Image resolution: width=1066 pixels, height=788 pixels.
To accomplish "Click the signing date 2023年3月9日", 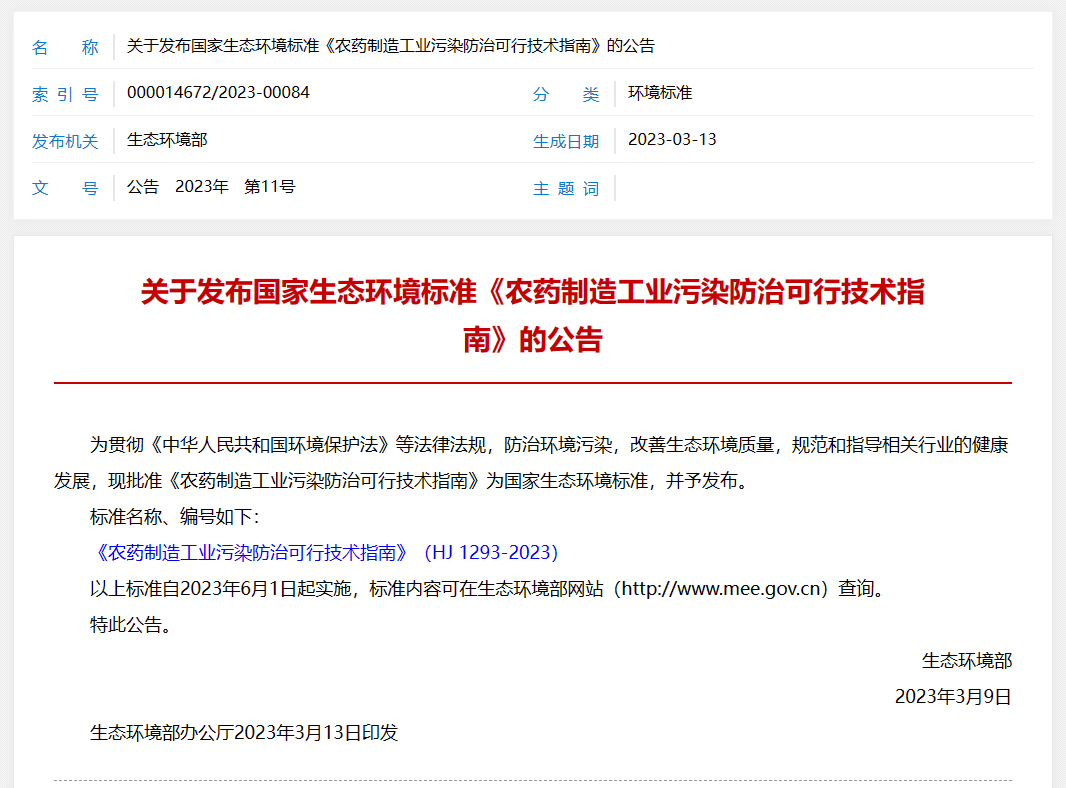I will click(953, 696).
